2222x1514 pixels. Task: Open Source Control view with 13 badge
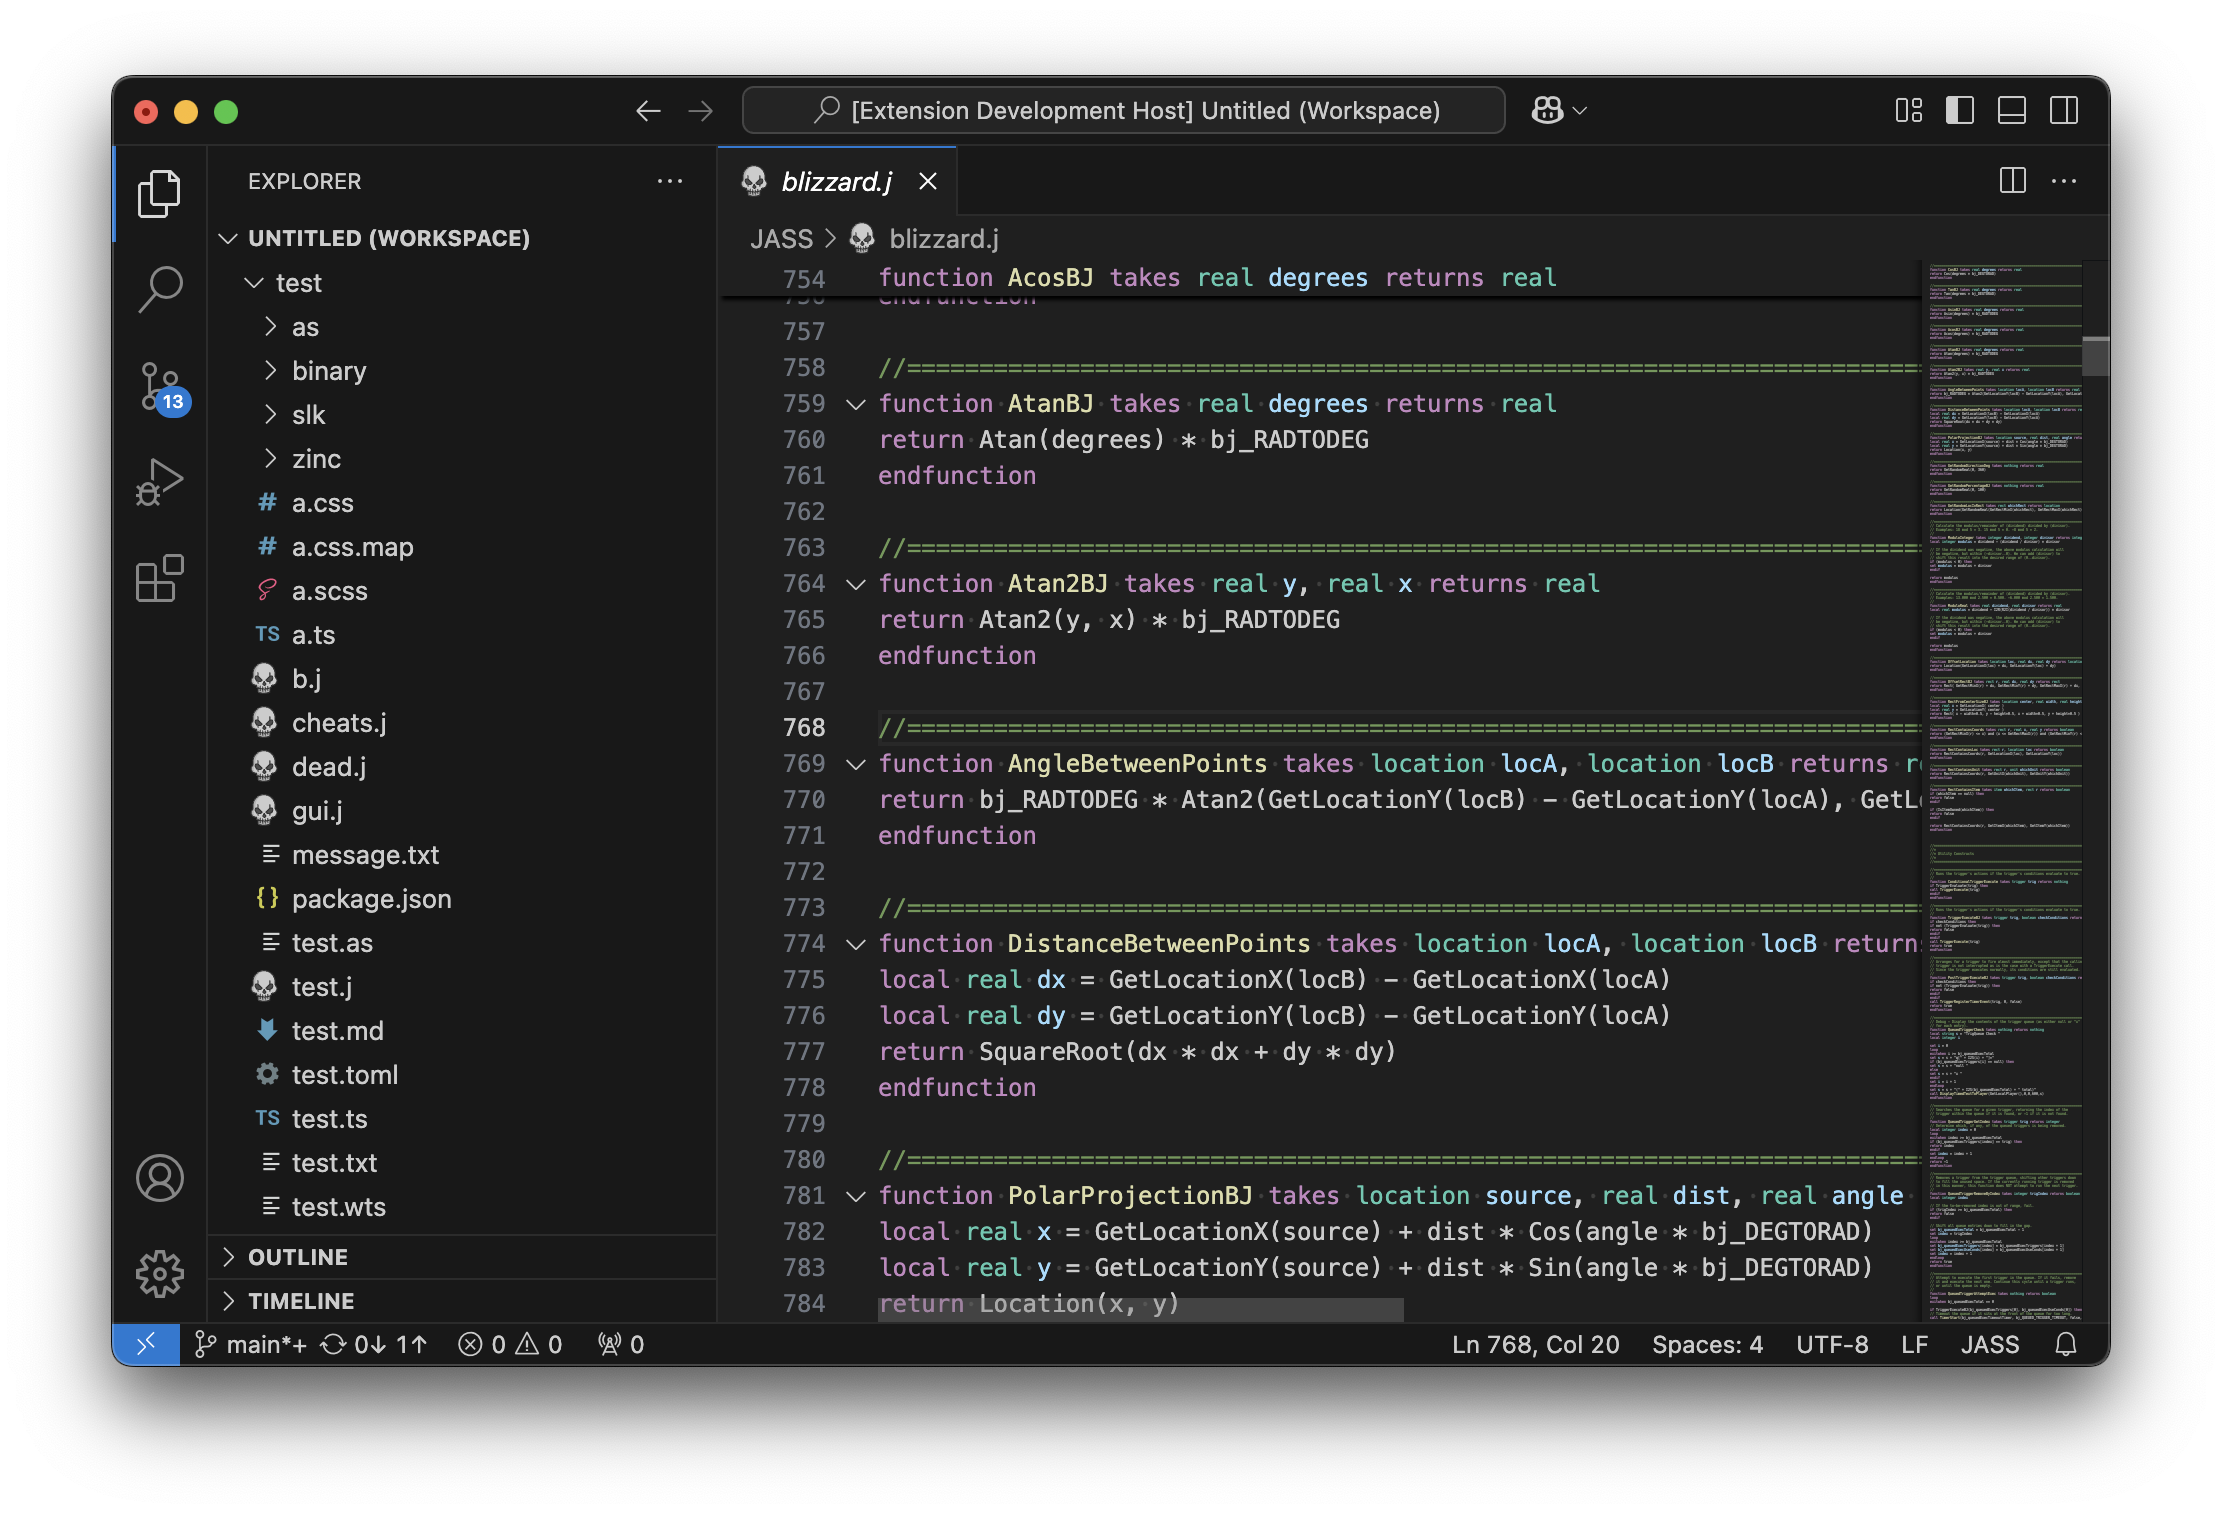[x=160, y=386]
